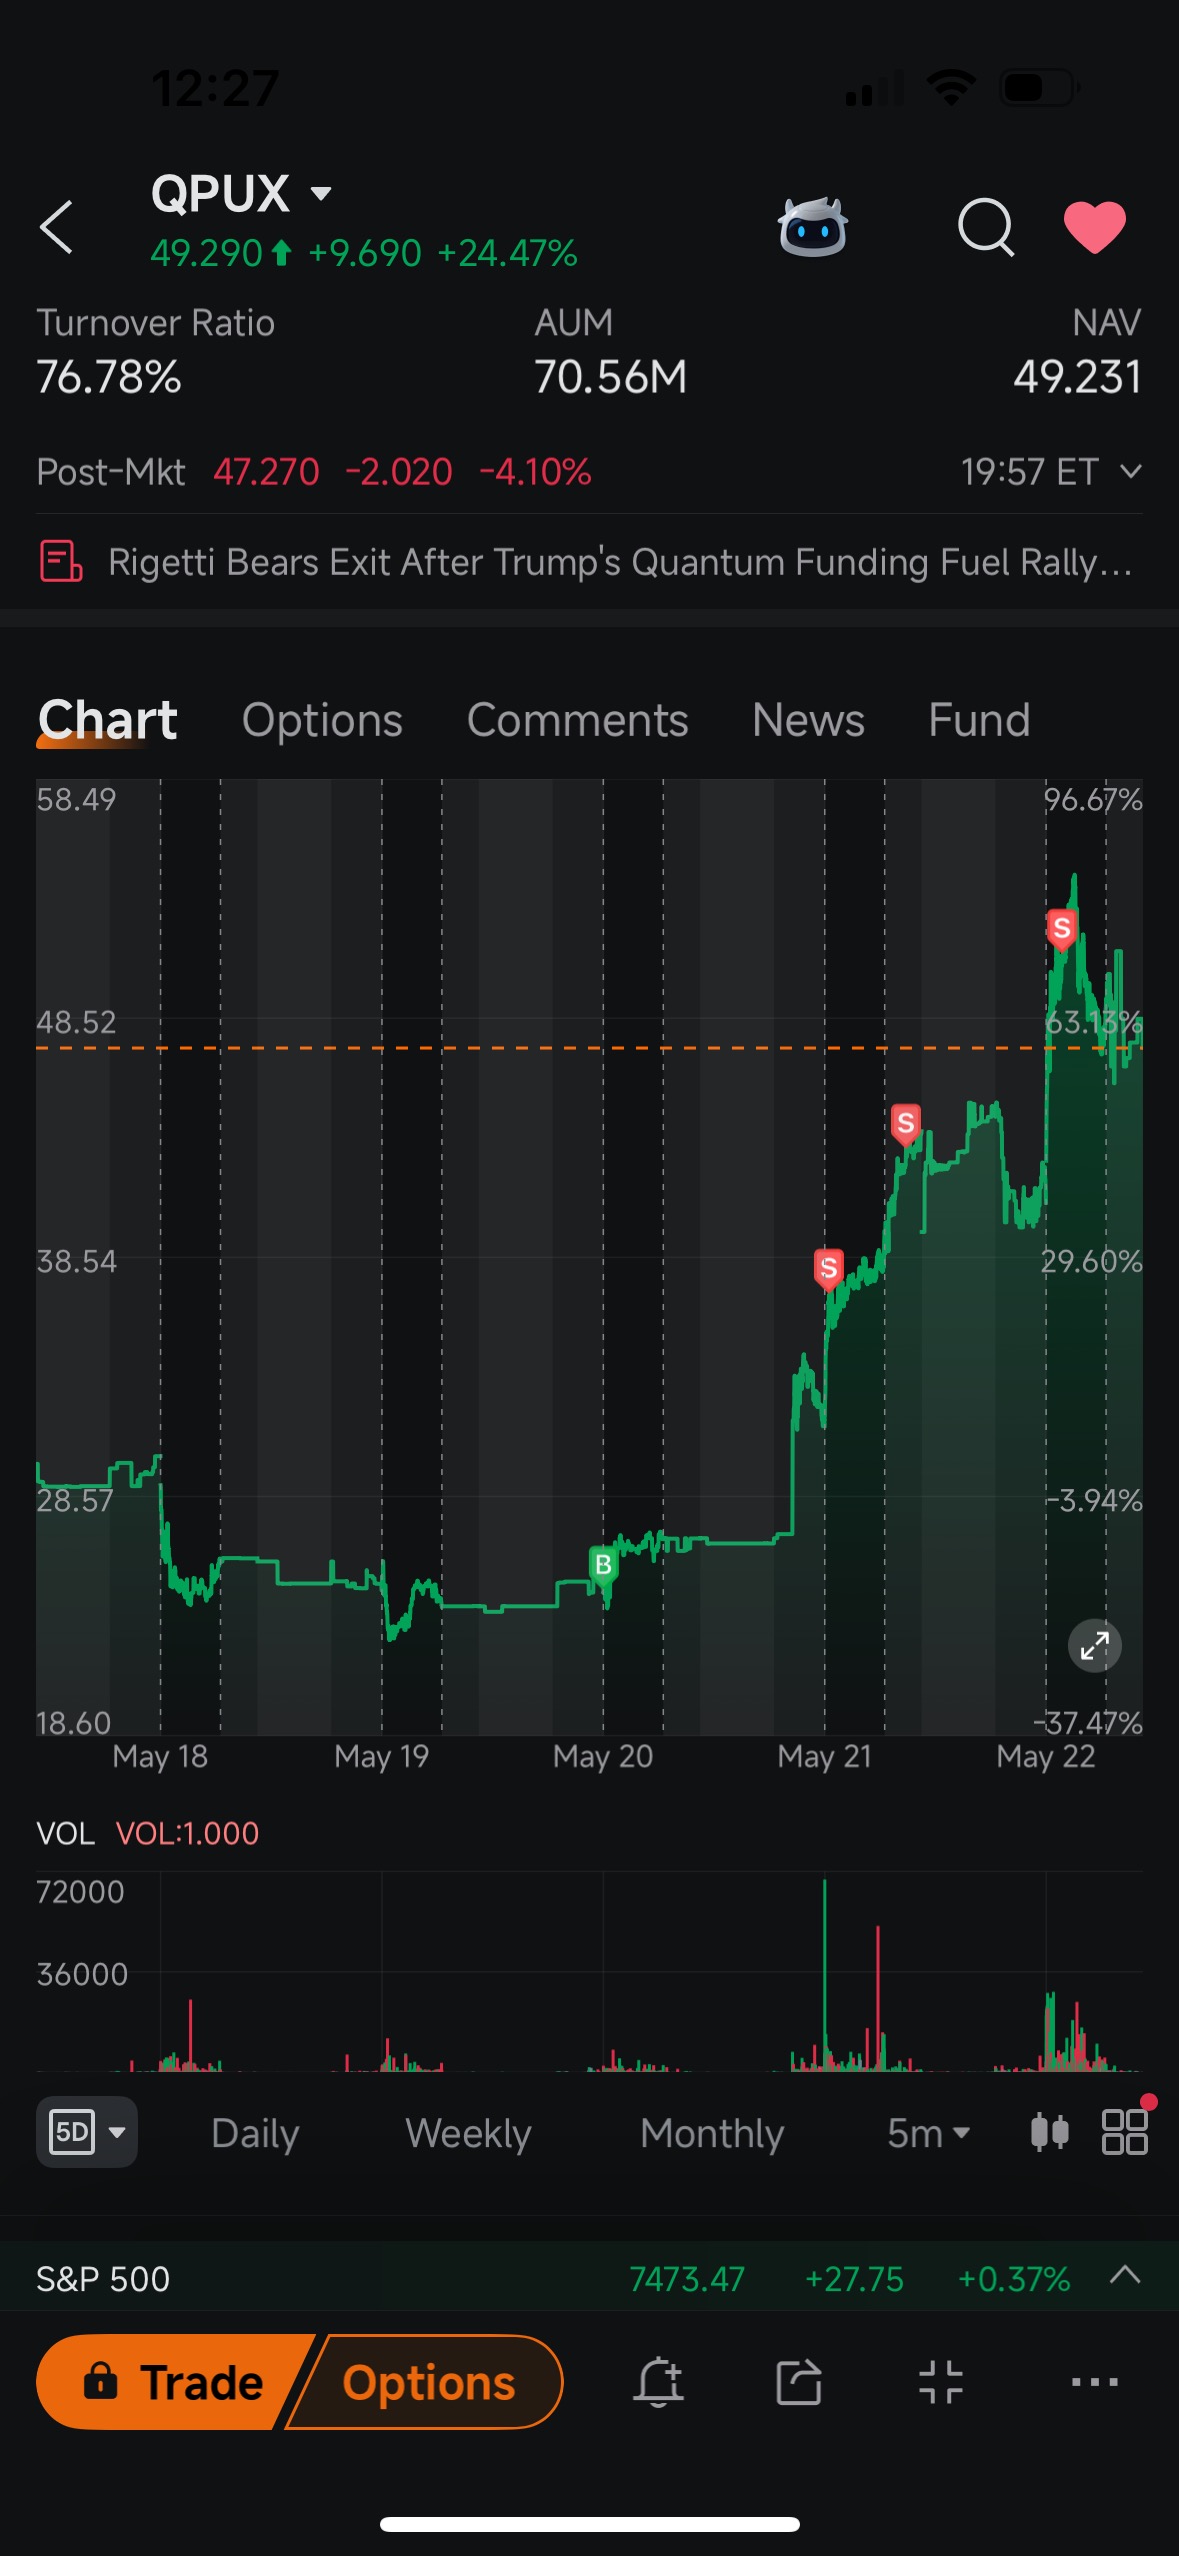The height and width of the screenshot is (2556, 1179).
Task: Open the three-dot more menu
Action: click(x=1095, y=2382)
